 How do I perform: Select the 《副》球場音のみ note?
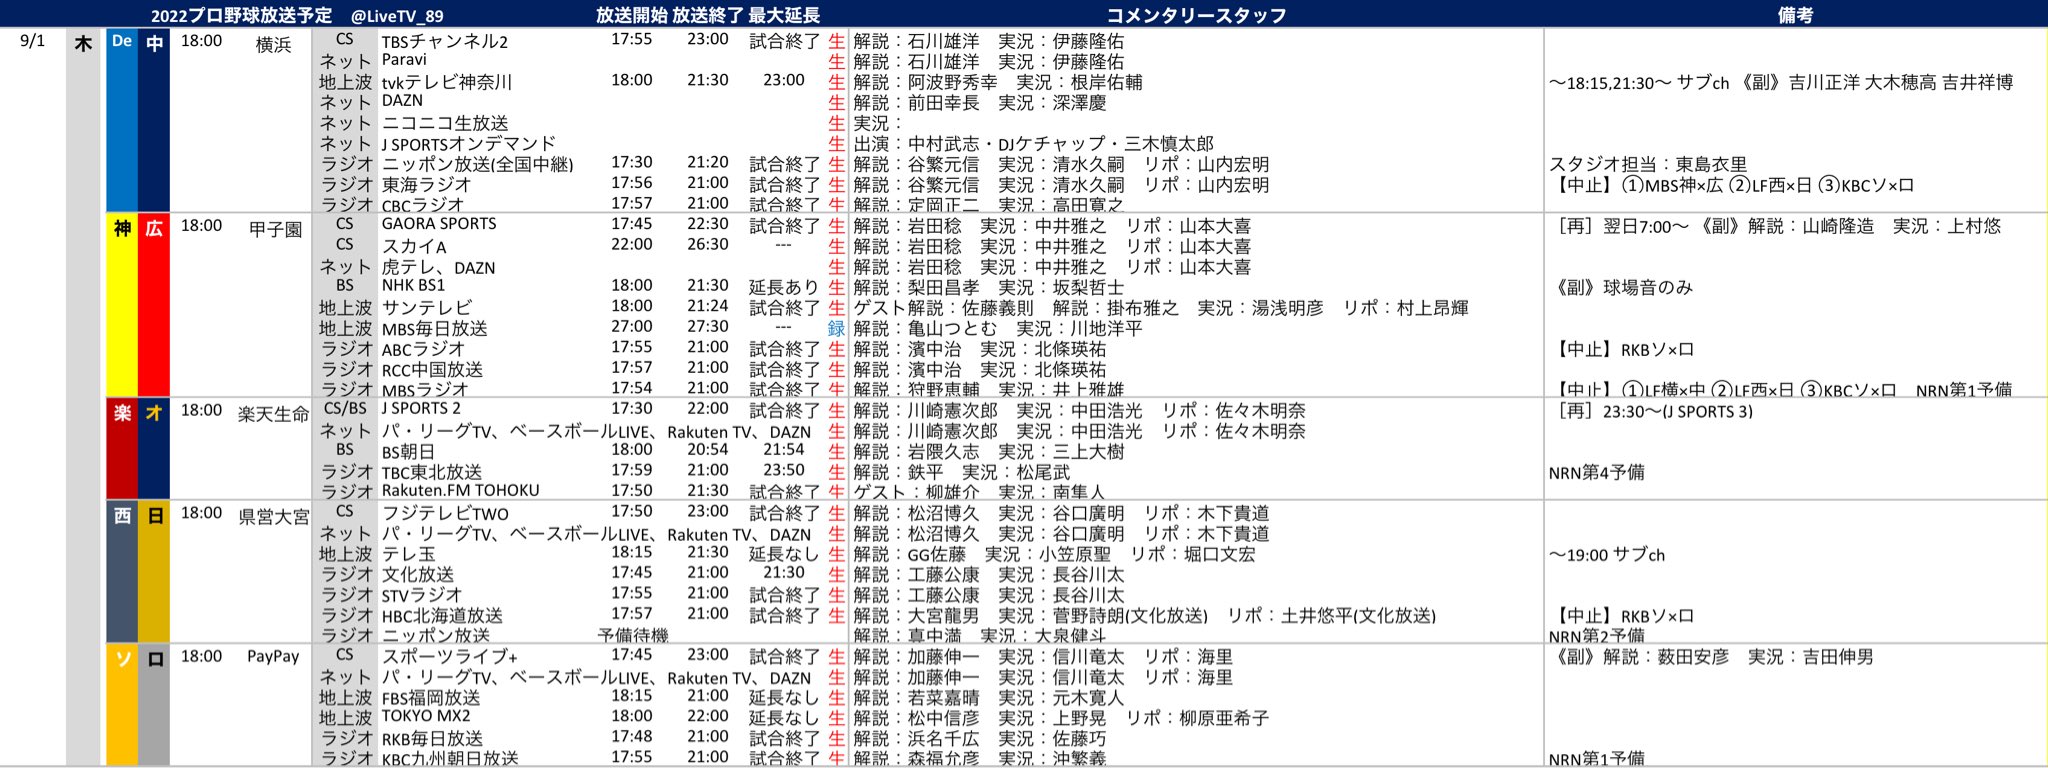point(1621,288)
